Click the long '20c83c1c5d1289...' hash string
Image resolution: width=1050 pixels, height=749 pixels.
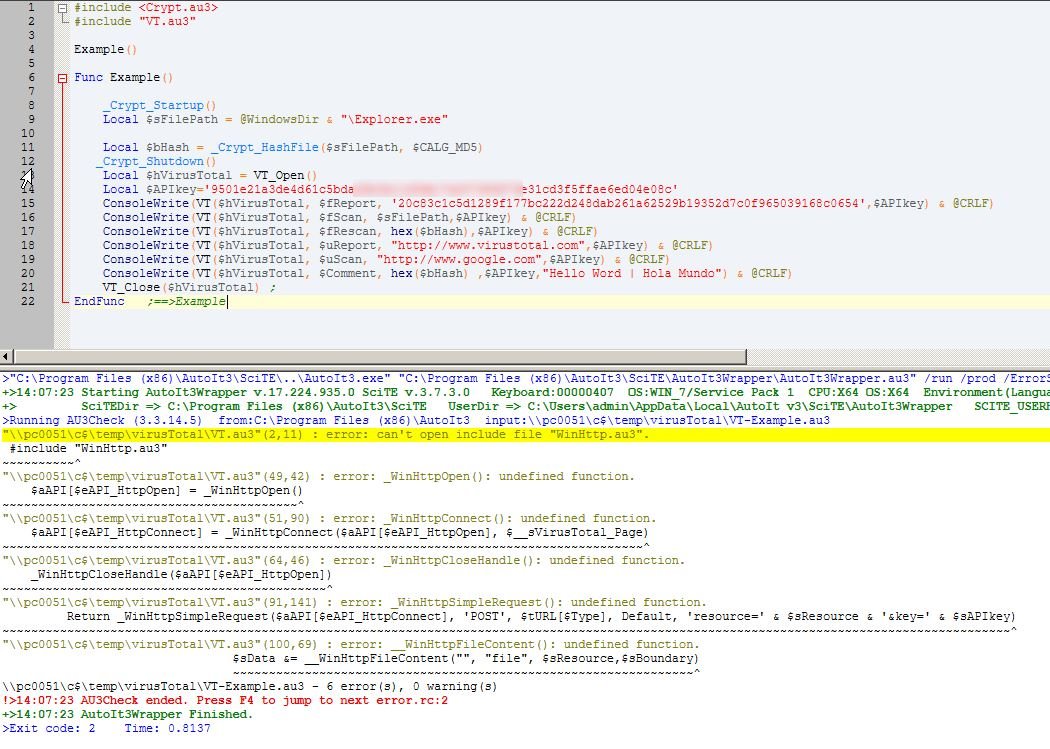629,203
